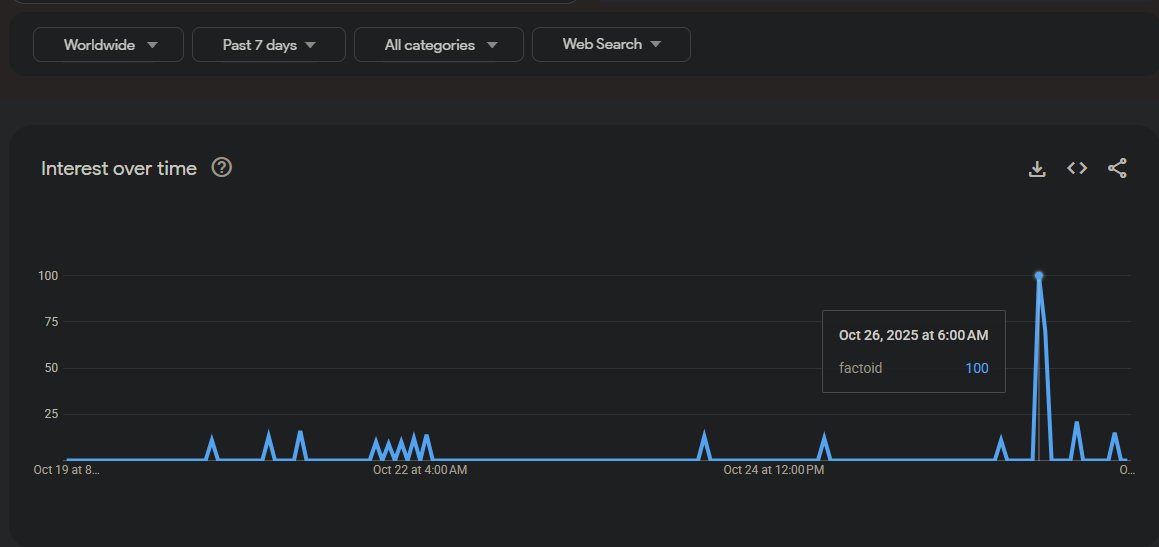Click the peak data point at 100

[1039, 276]
